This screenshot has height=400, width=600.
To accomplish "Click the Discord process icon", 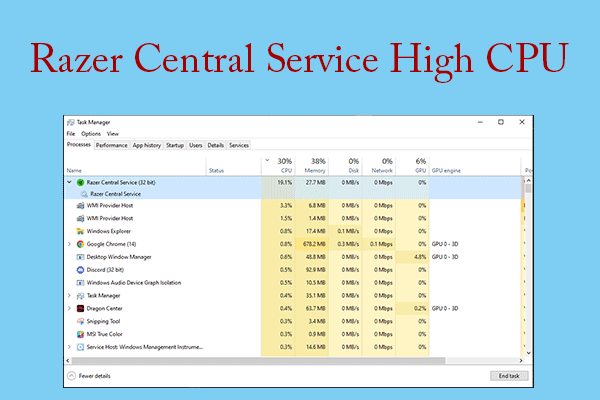I will tap(80, 270).
